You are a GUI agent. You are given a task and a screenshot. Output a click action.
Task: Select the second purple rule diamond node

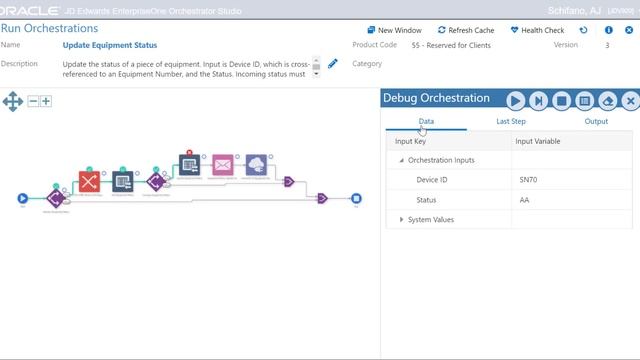156,182
